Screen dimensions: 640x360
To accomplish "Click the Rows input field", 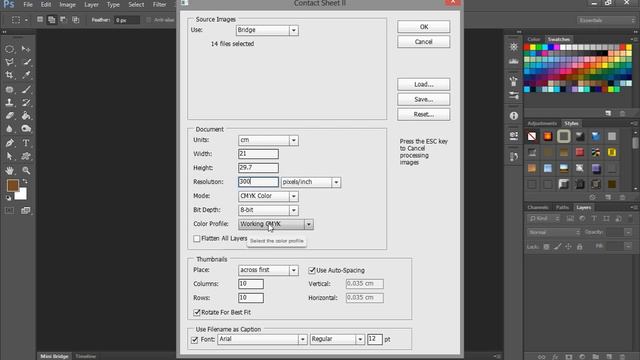I will pos(251,298).
